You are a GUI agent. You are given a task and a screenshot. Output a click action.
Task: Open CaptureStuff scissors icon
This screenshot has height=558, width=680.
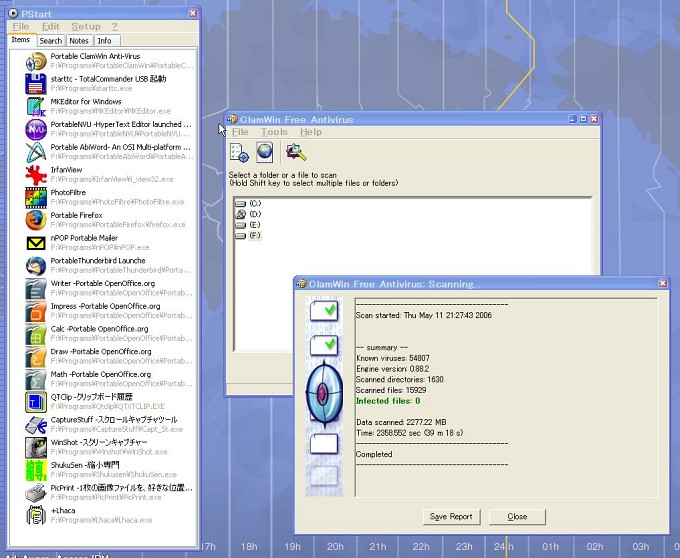[36, 425]
